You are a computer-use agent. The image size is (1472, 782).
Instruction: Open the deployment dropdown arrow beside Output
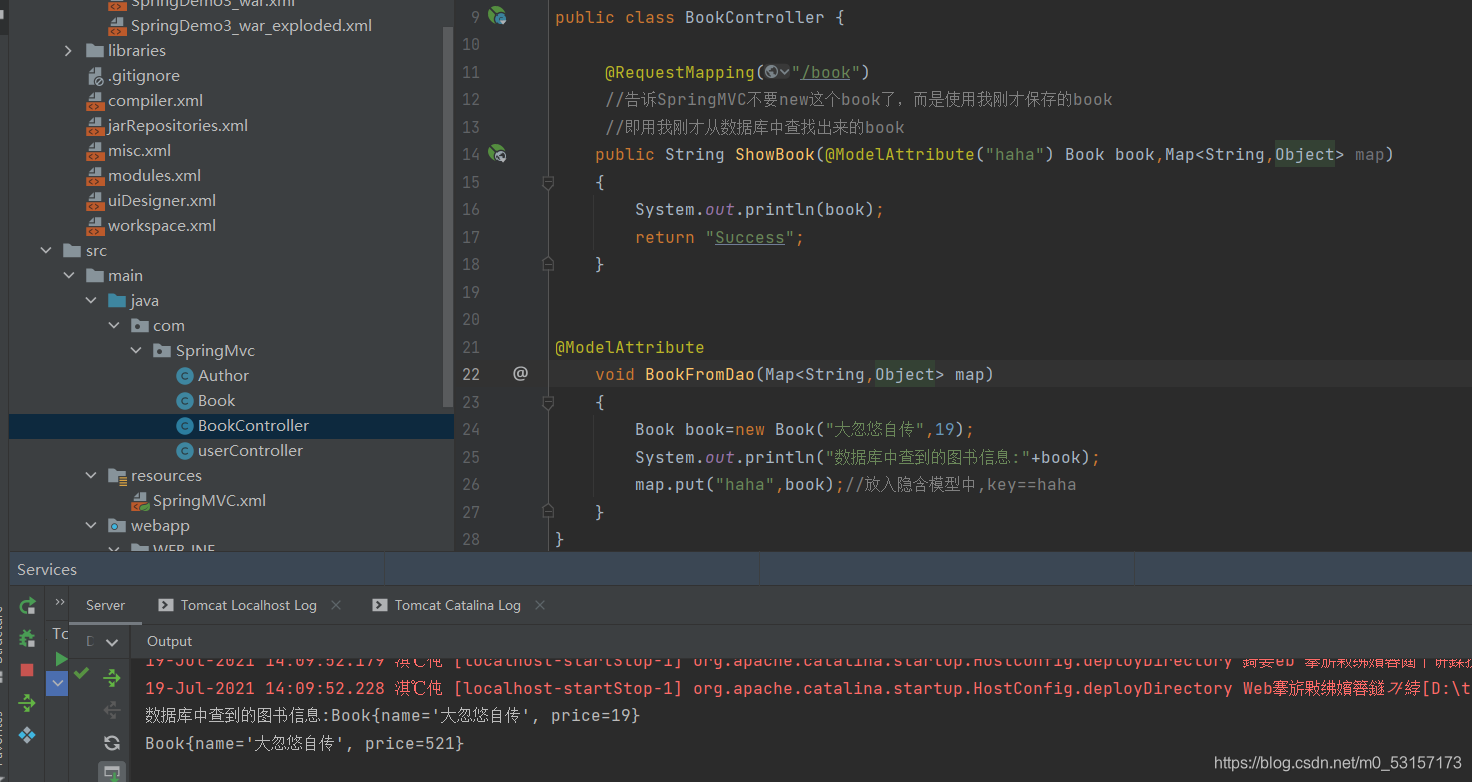point(112,642)
